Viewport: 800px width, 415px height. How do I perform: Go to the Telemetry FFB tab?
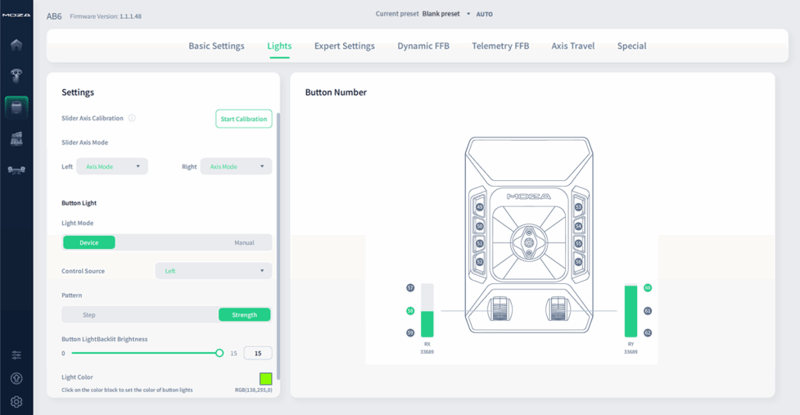tap(500, 46)
